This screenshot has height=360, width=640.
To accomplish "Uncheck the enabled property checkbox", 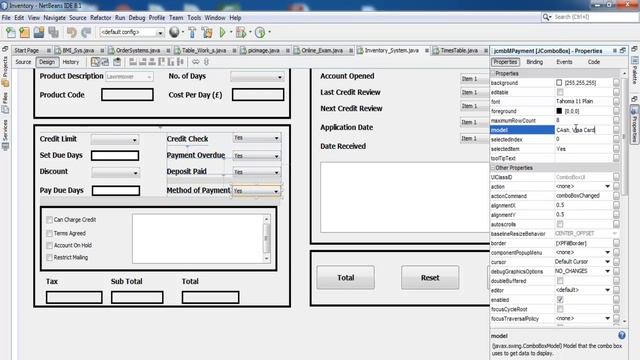I will point(560,300).
